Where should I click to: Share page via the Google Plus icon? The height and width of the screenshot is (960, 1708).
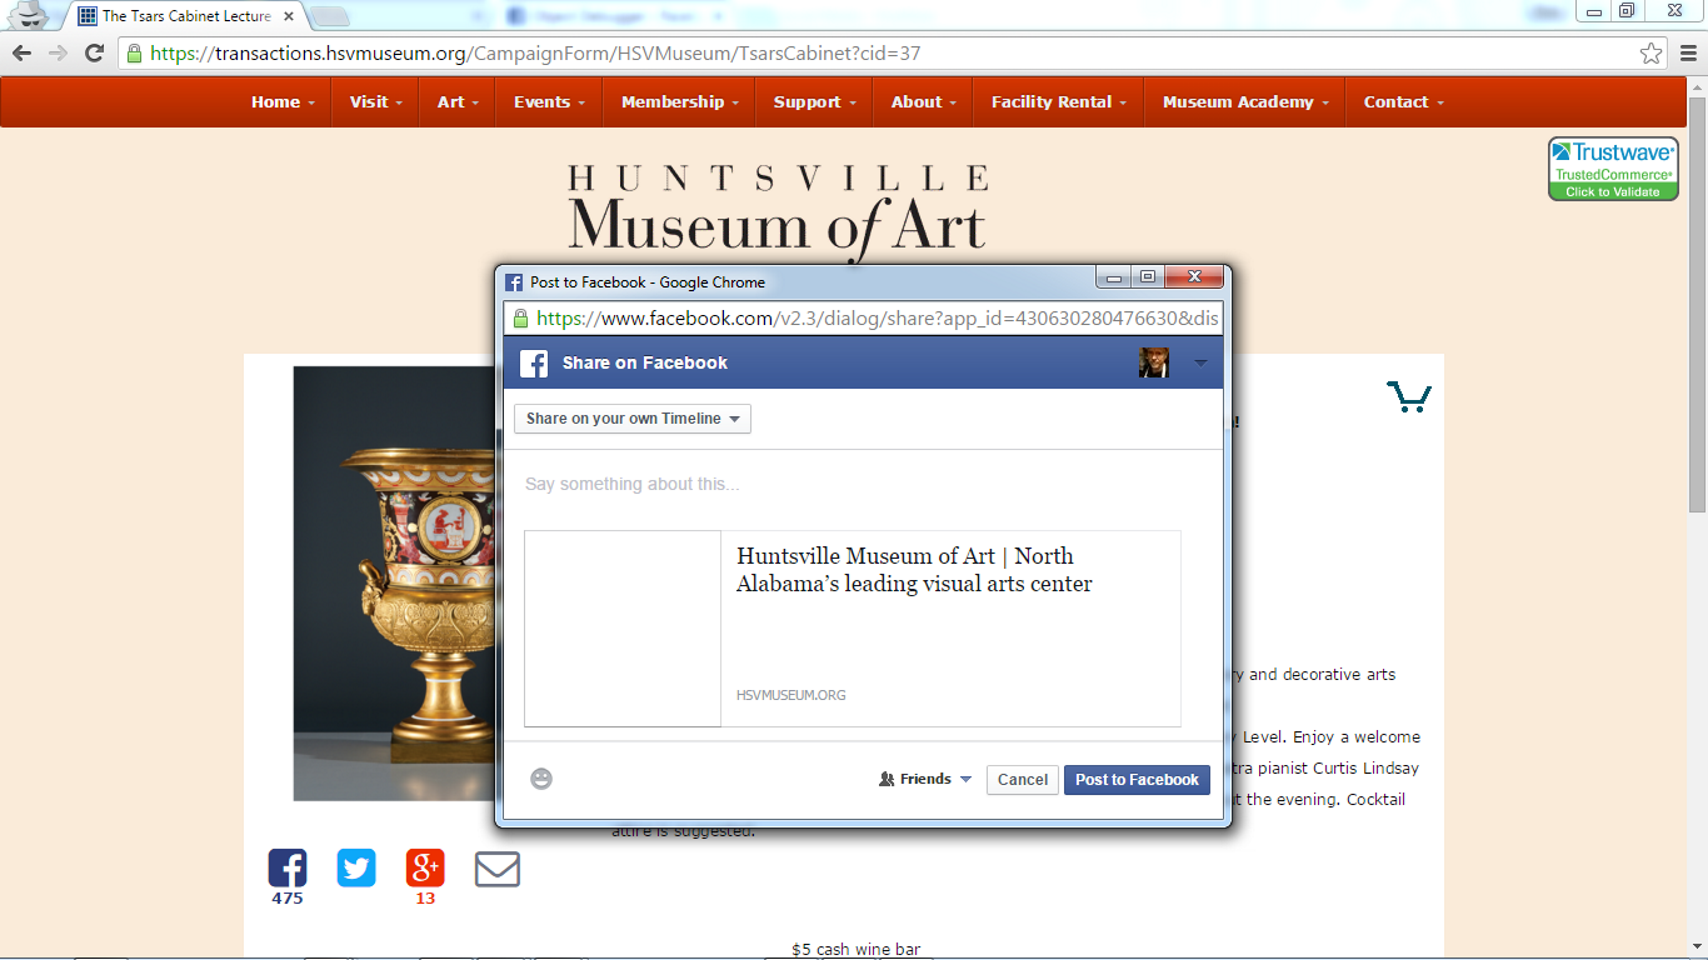425,867
